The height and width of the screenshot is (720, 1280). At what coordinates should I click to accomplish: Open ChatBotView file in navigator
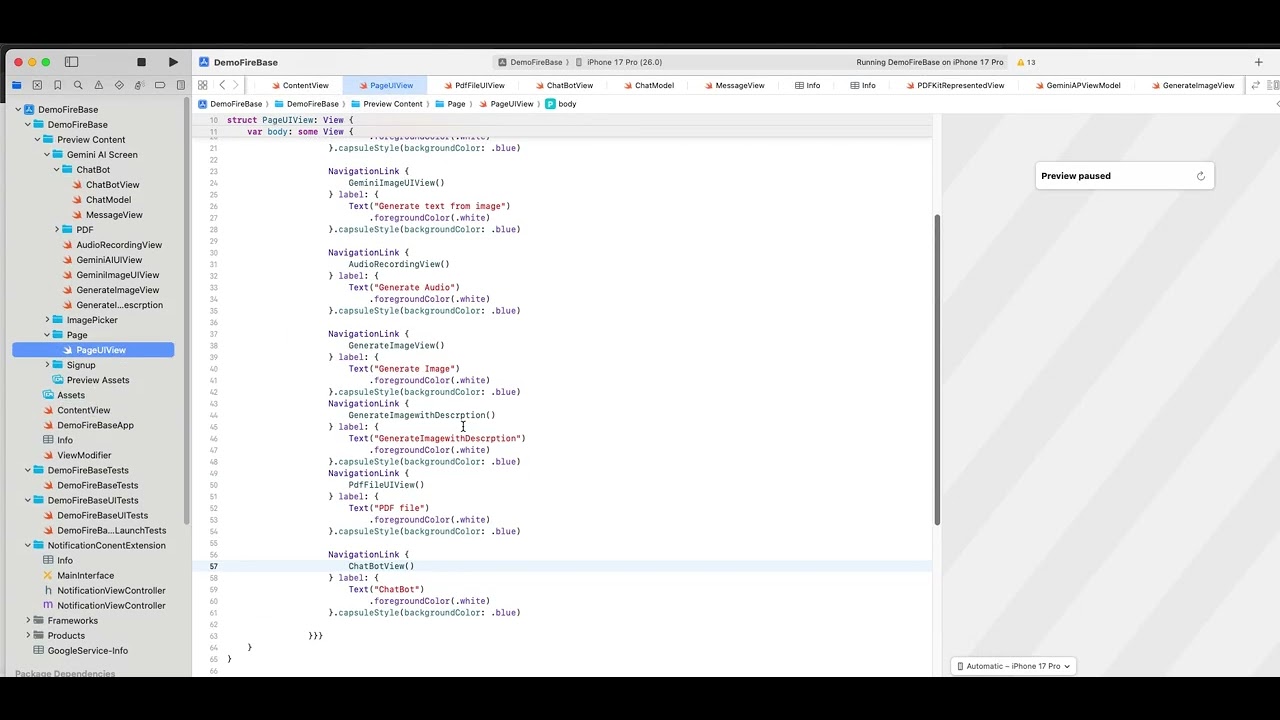point(112,185)
